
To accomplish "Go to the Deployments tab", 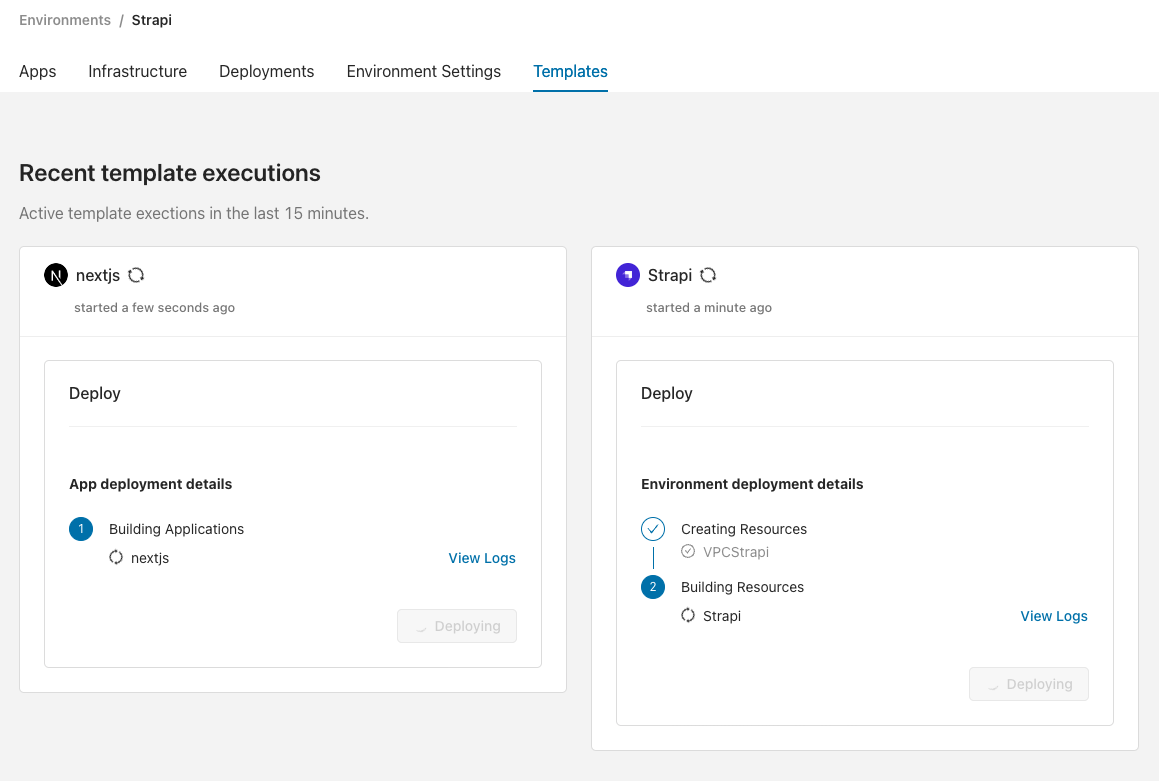I will point(267,72).
